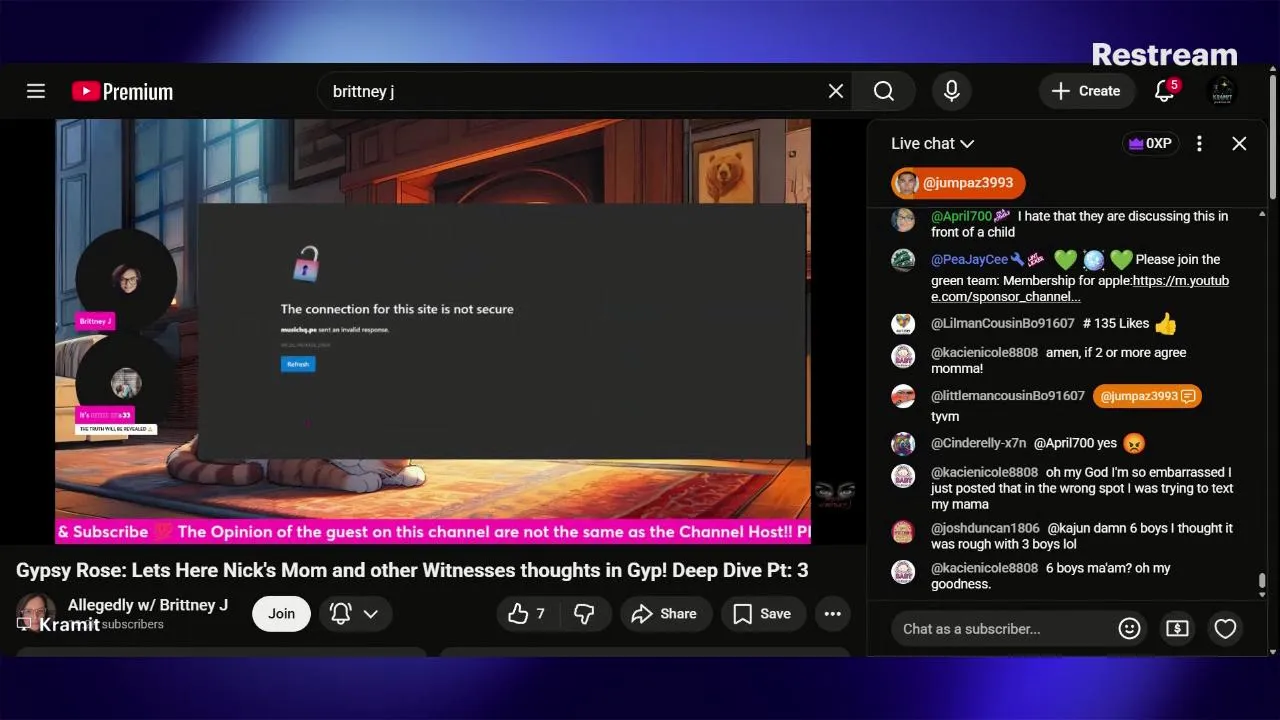Focus the Chat as a subscriber field
Image resolution: width=1280 pixels, height=720 pixels.
(1003, 629)
